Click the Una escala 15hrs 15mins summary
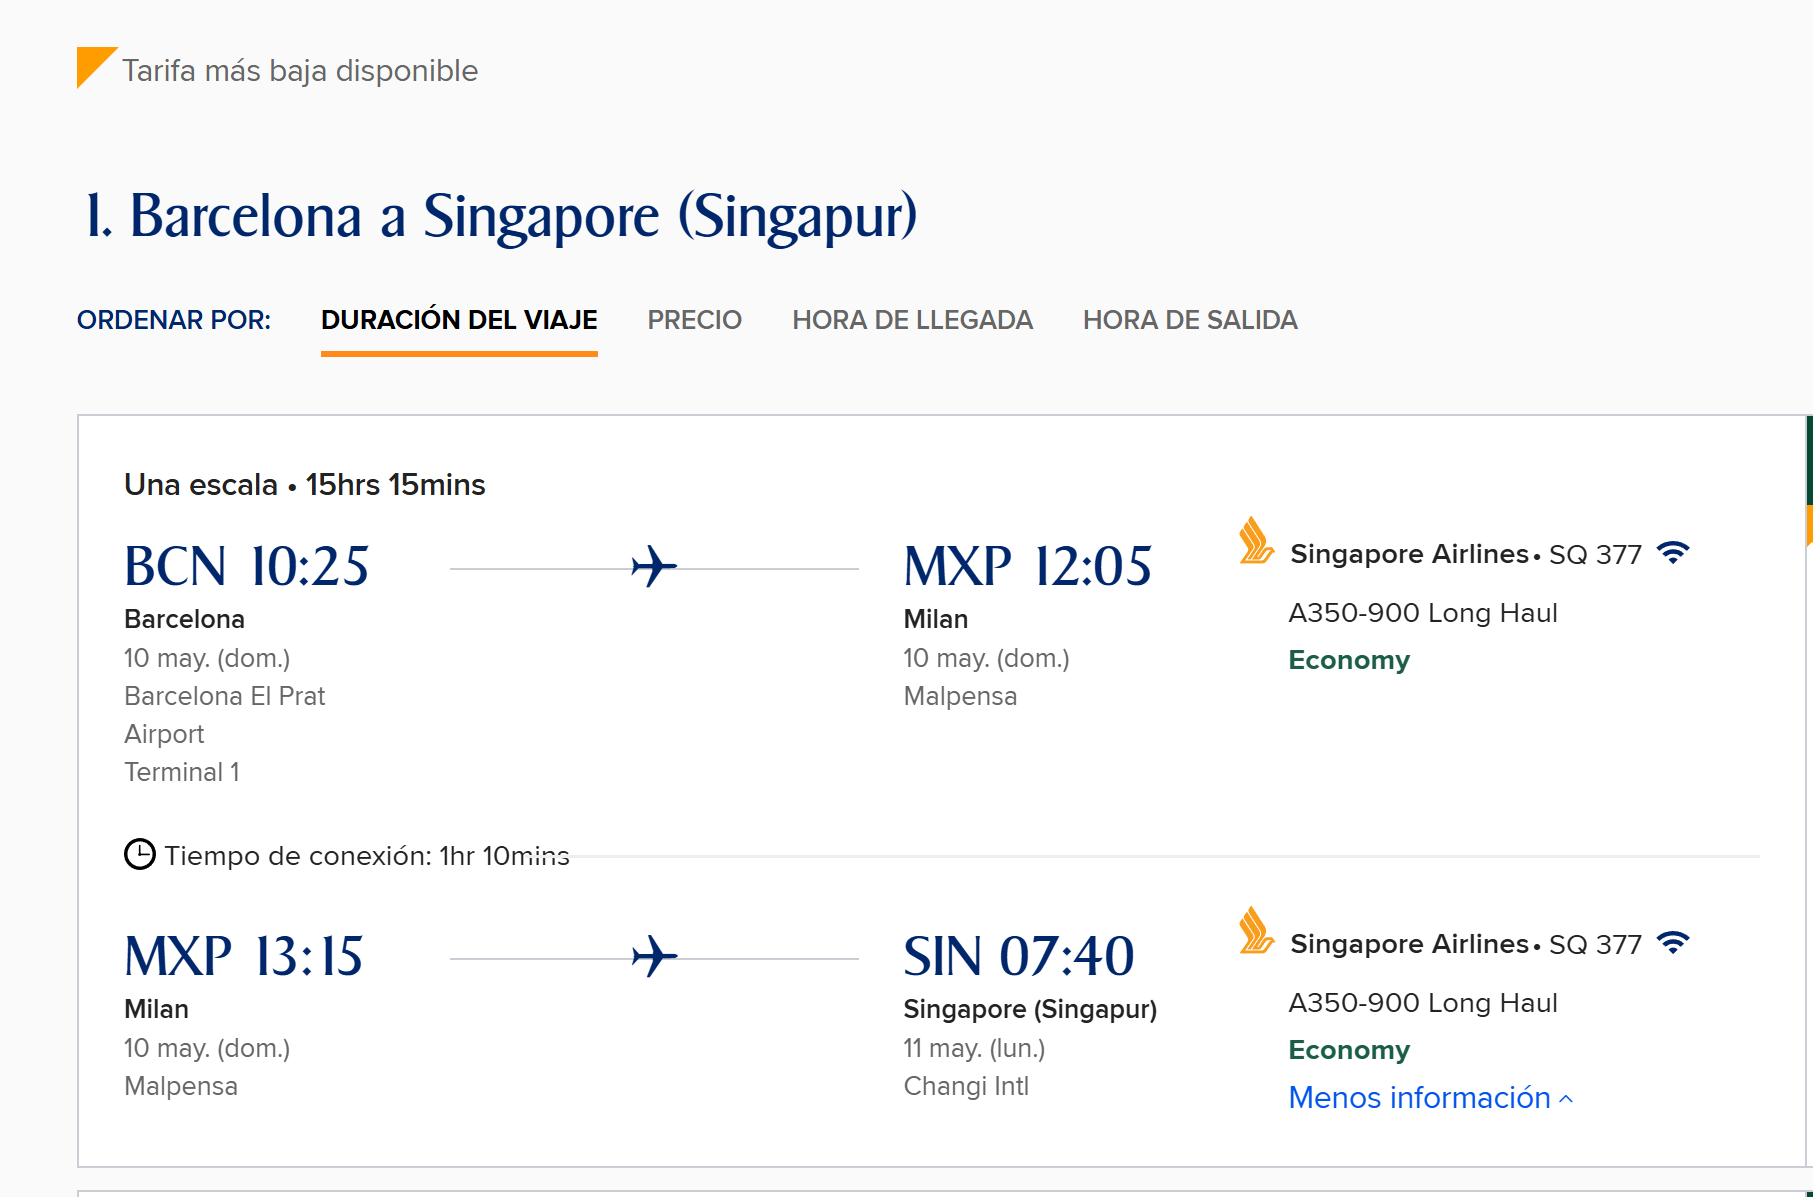The width and height of the screenshot is (1813, 1197). coord(305,485)
